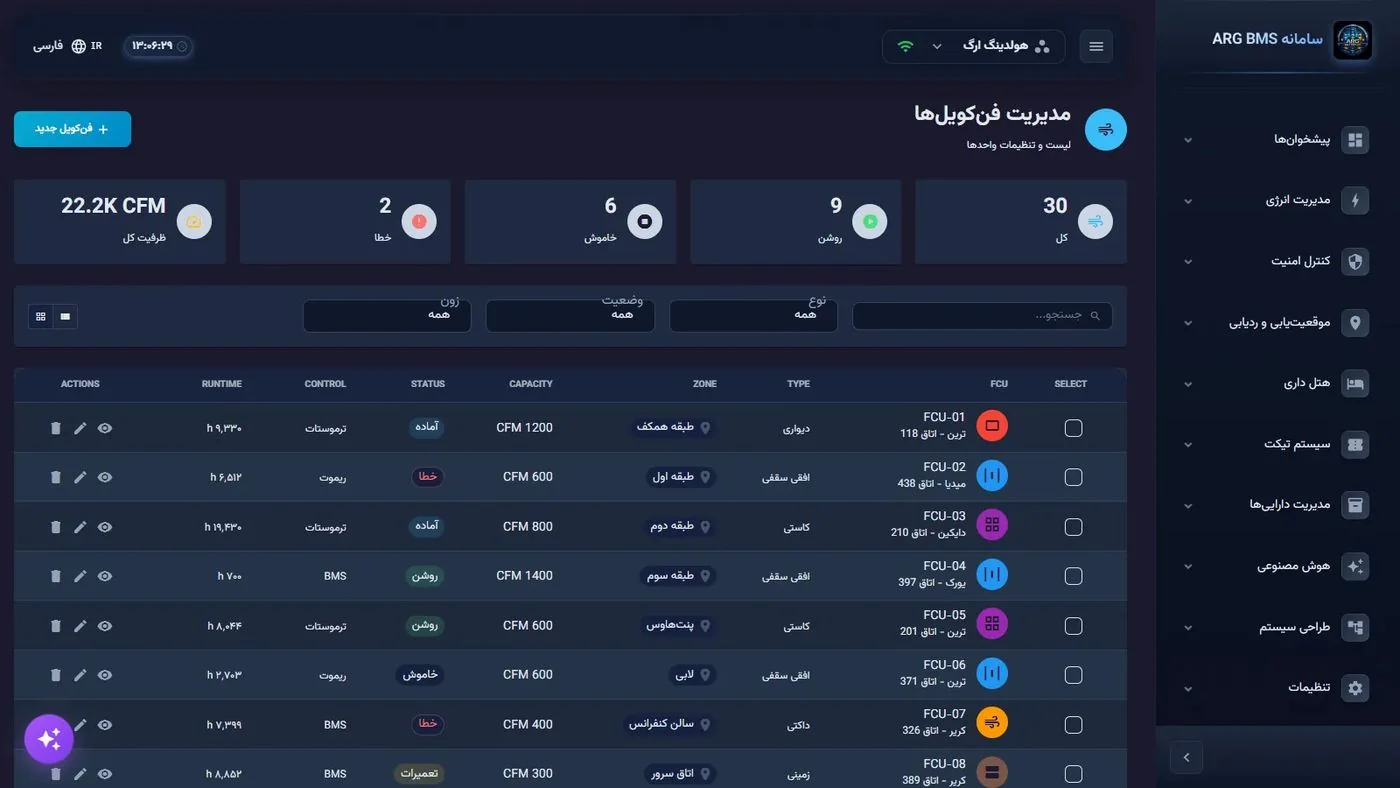Collapse the sidebar with arrow button

click(x=1186, y=757)
